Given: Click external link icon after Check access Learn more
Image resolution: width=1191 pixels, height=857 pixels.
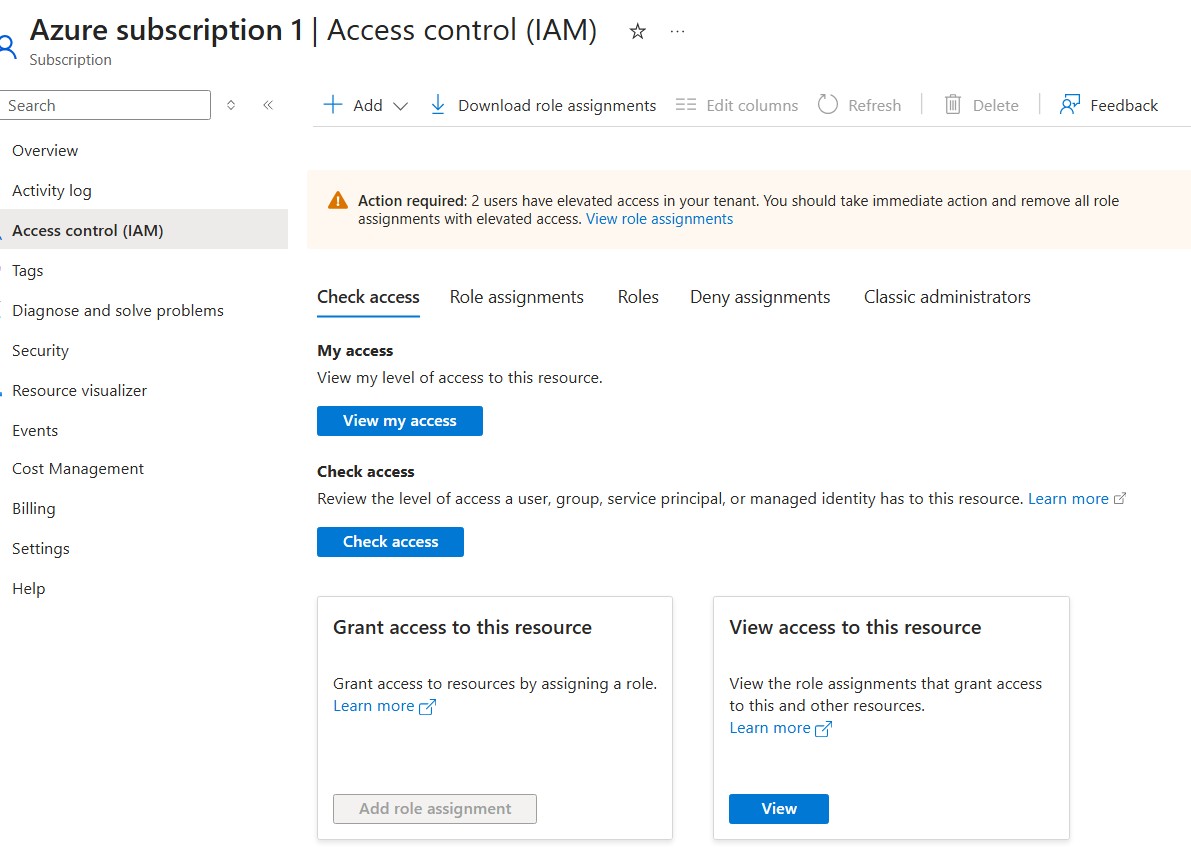Looking at the screenshot, I should click(x=1120, y=498).
